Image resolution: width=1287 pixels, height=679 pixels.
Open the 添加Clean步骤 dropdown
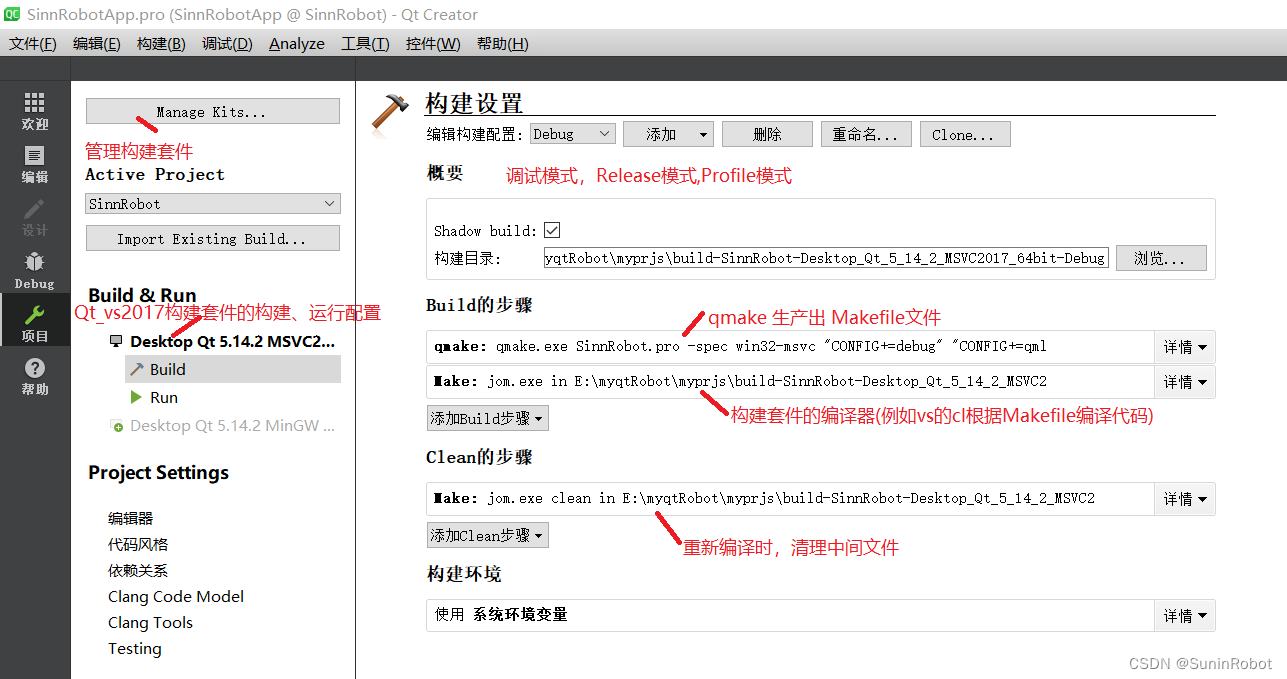click(x=487, y=535)
